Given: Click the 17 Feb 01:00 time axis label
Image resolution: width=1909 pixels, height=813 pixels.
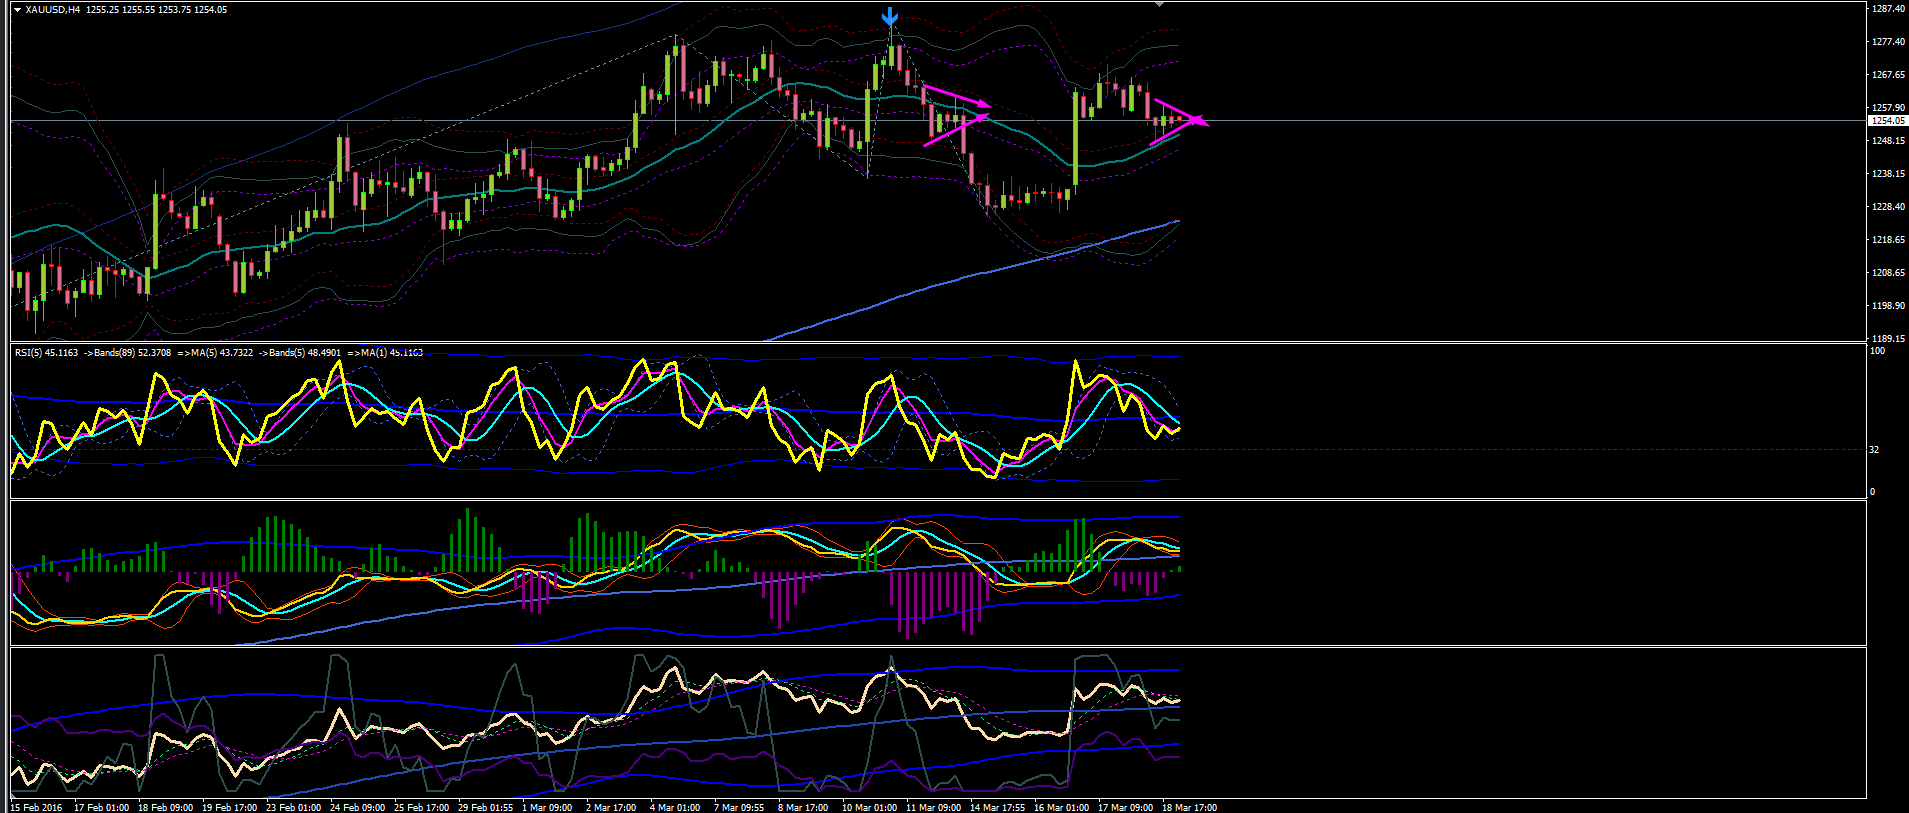Looking at the screenshot, I should (x=101, y=807).
